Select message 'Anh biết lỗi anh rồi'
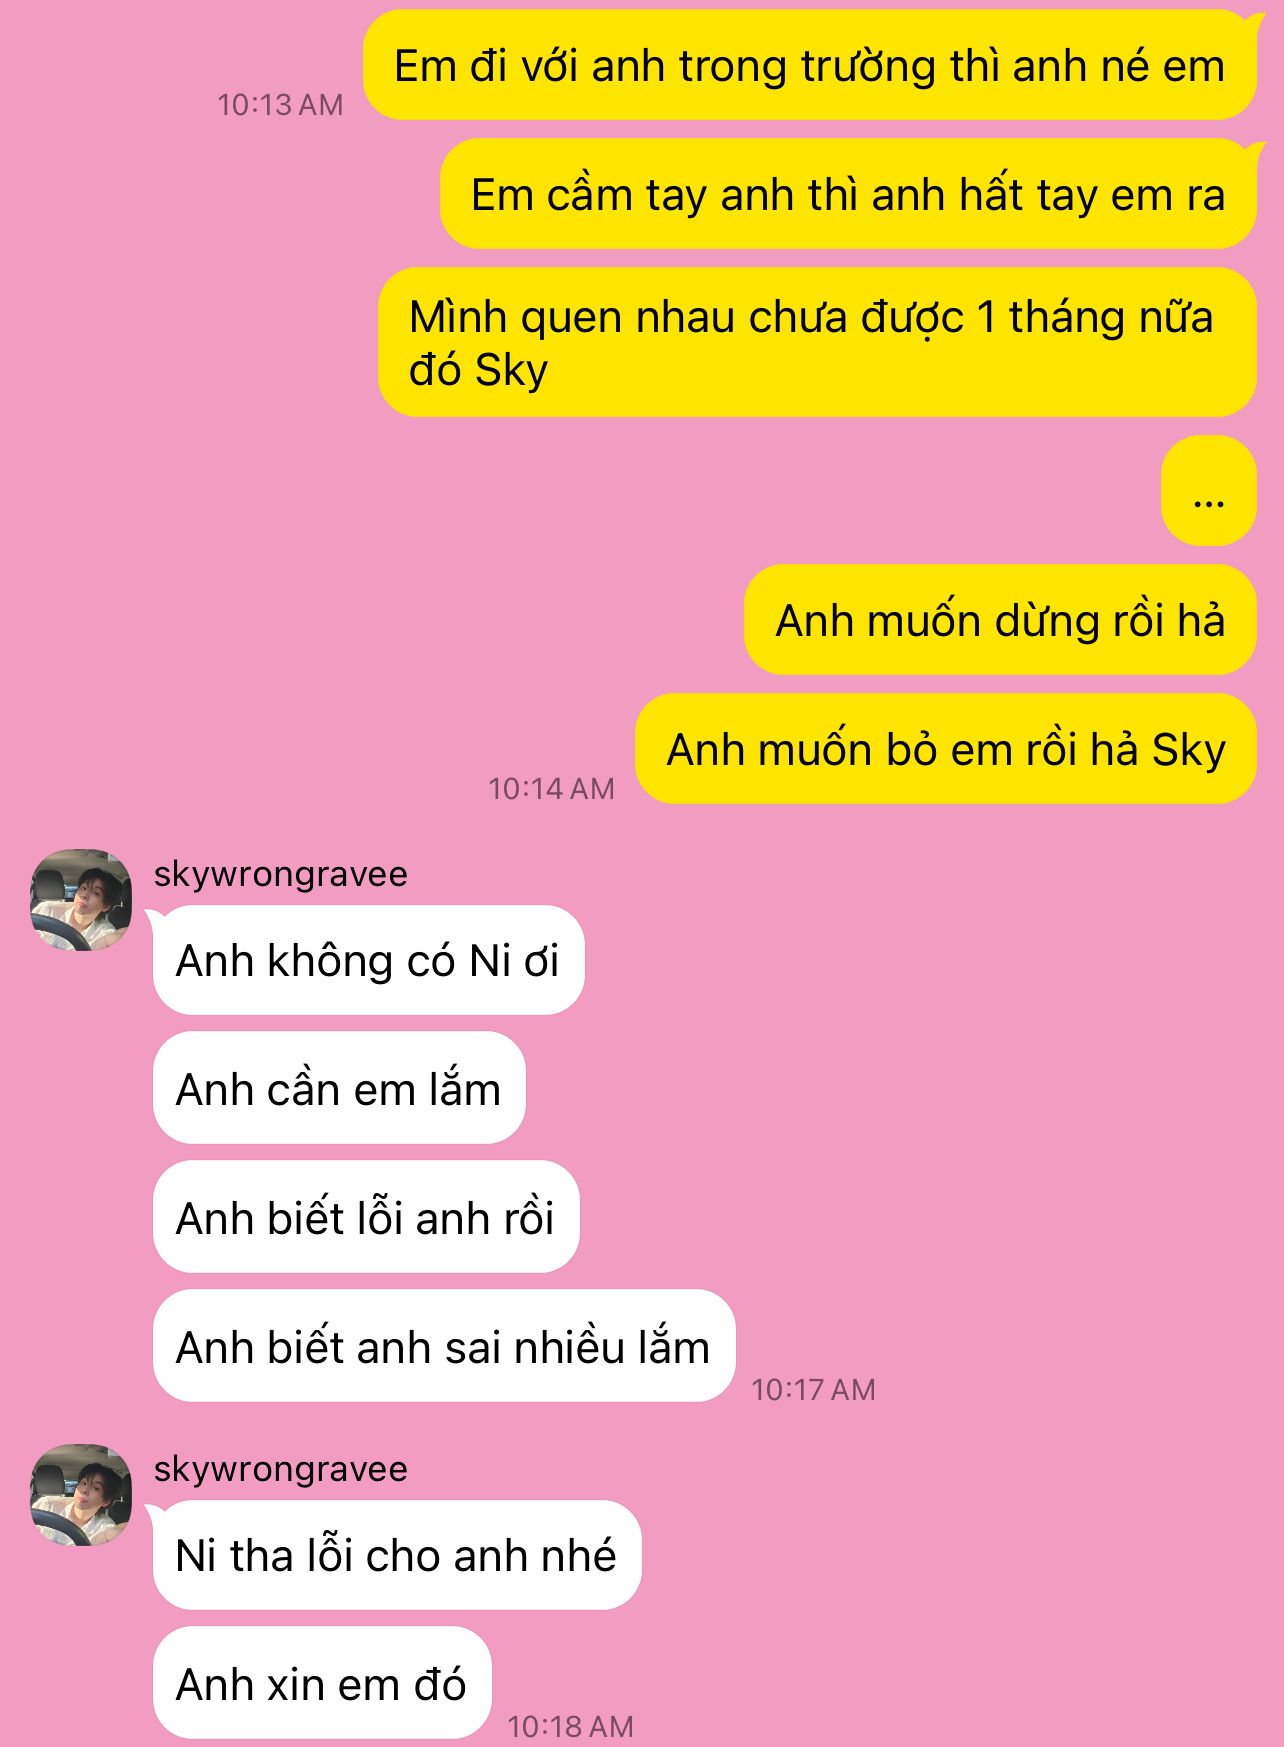The image size is (1284, 1747). pyautogui.click(x=366, y=1217)
